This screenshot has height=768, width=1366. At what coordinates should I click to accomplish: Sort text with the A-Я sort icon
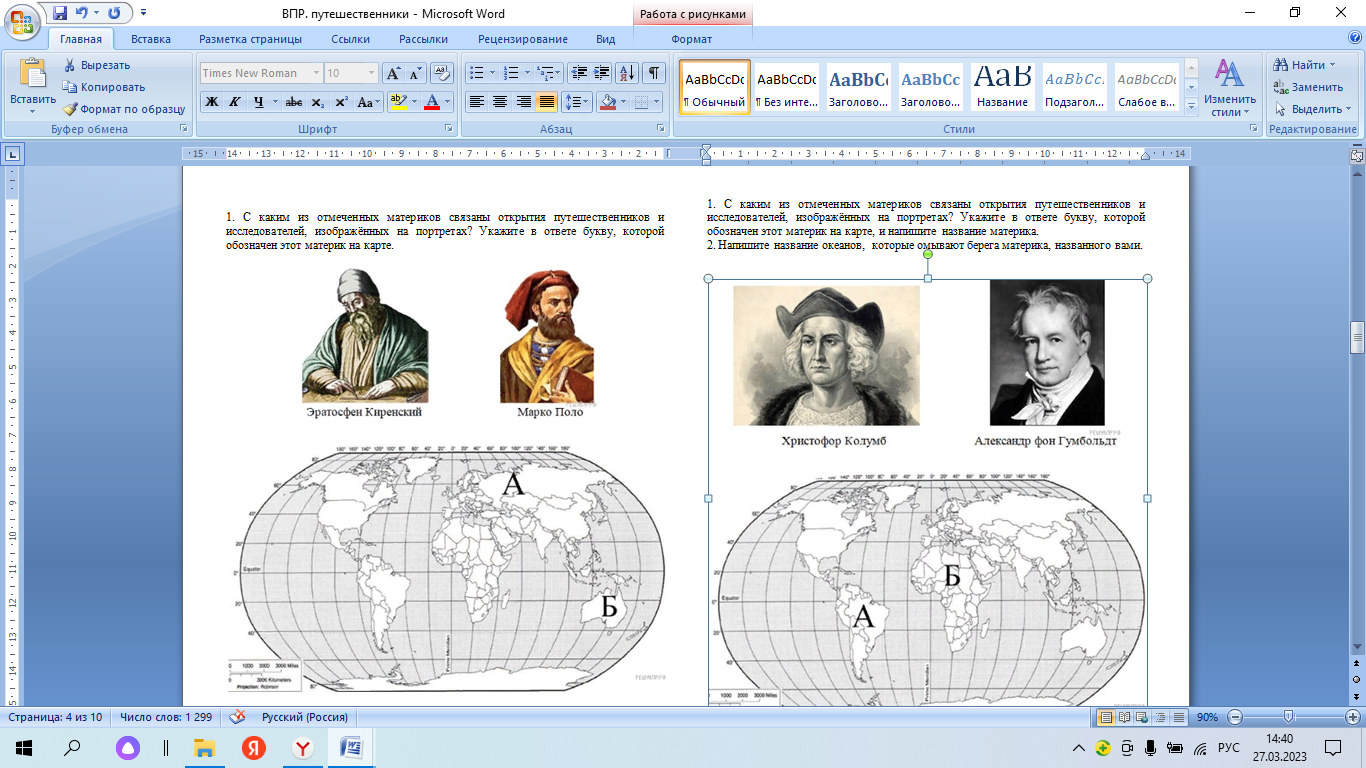click(x=627, y=73)
